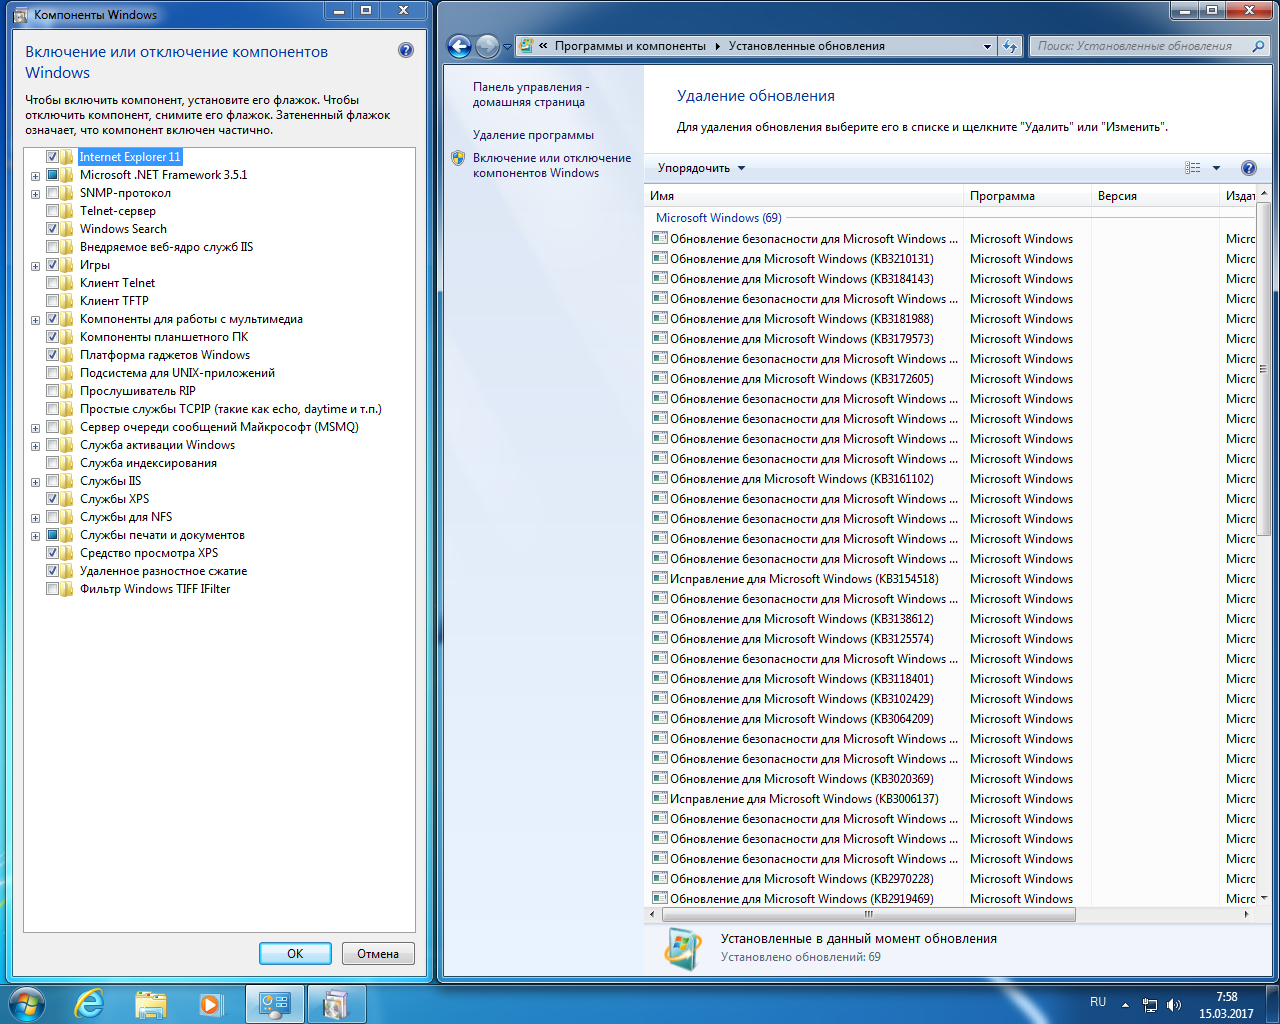Click the update icon for KB3154518

660,578
